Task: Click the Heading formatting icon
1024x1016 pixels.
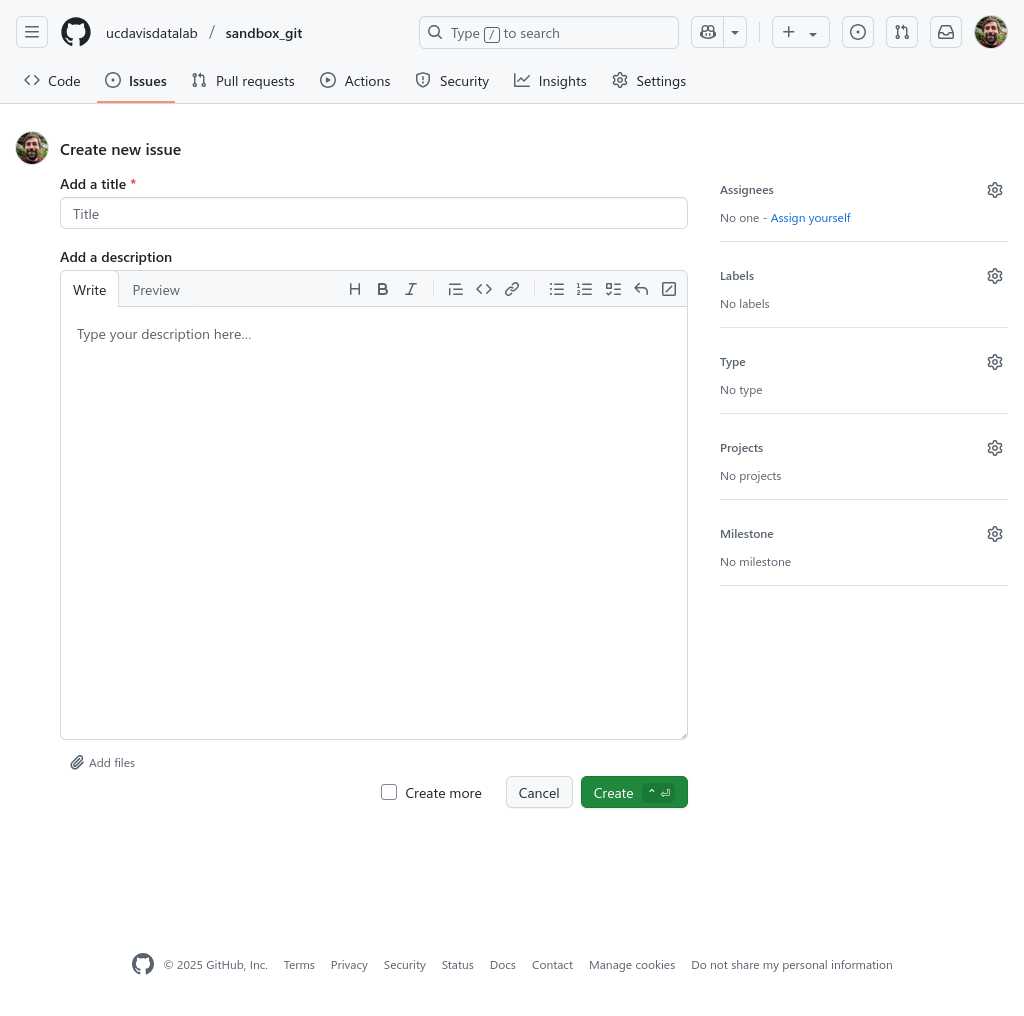Action: (x=355, y=289)
